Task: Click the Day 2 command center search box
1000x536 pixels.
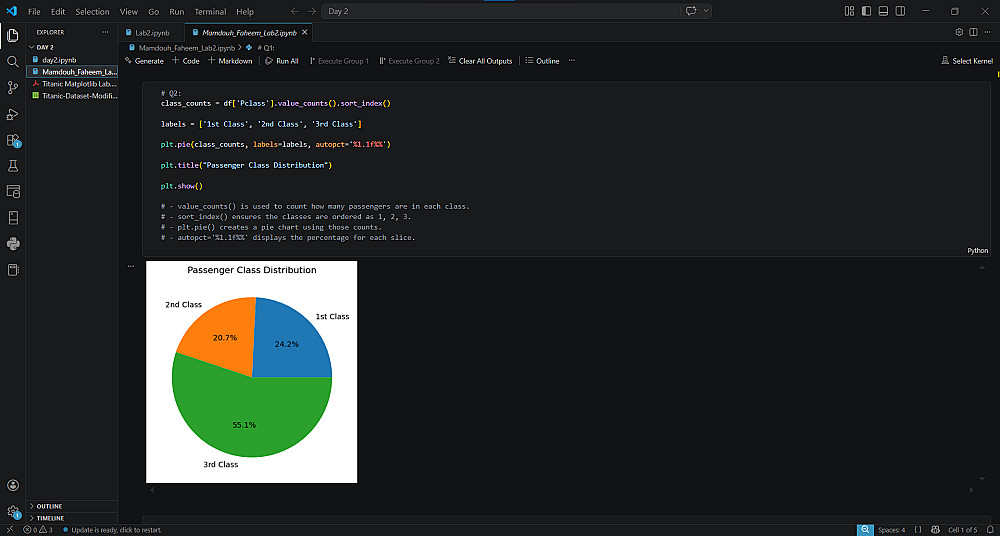Action: pos(500,11)
